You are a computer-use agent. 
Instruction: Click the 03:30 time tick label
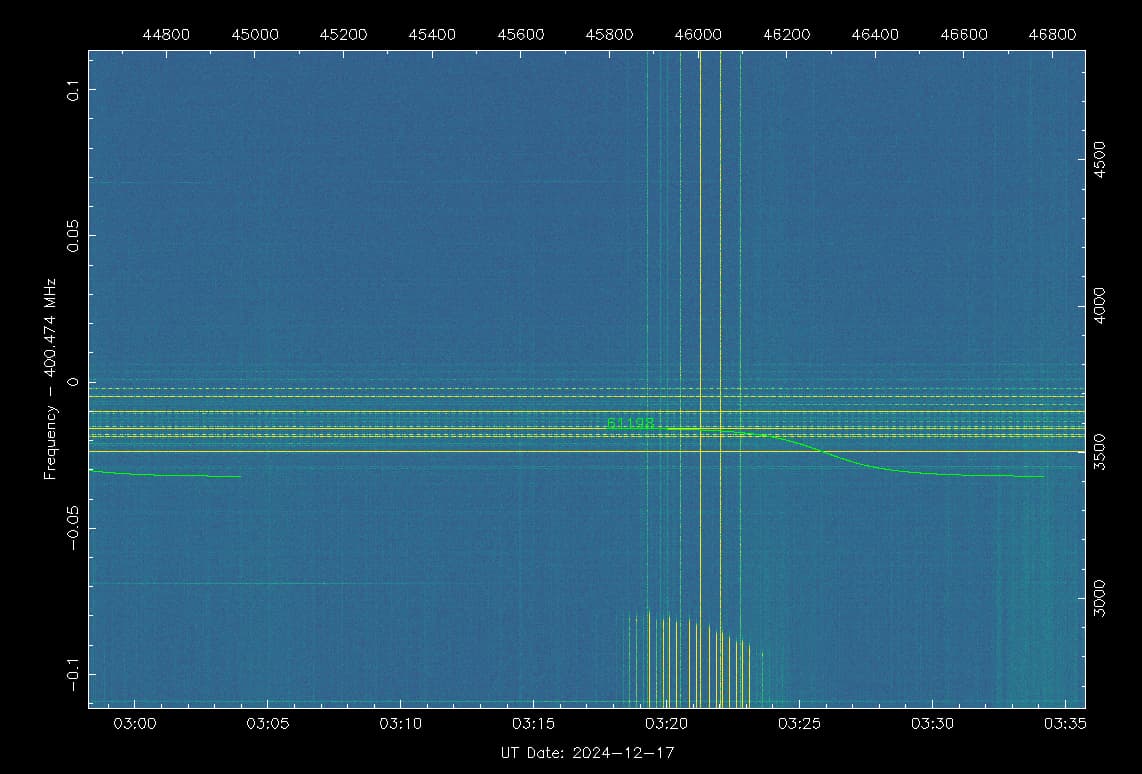(932, 724)
